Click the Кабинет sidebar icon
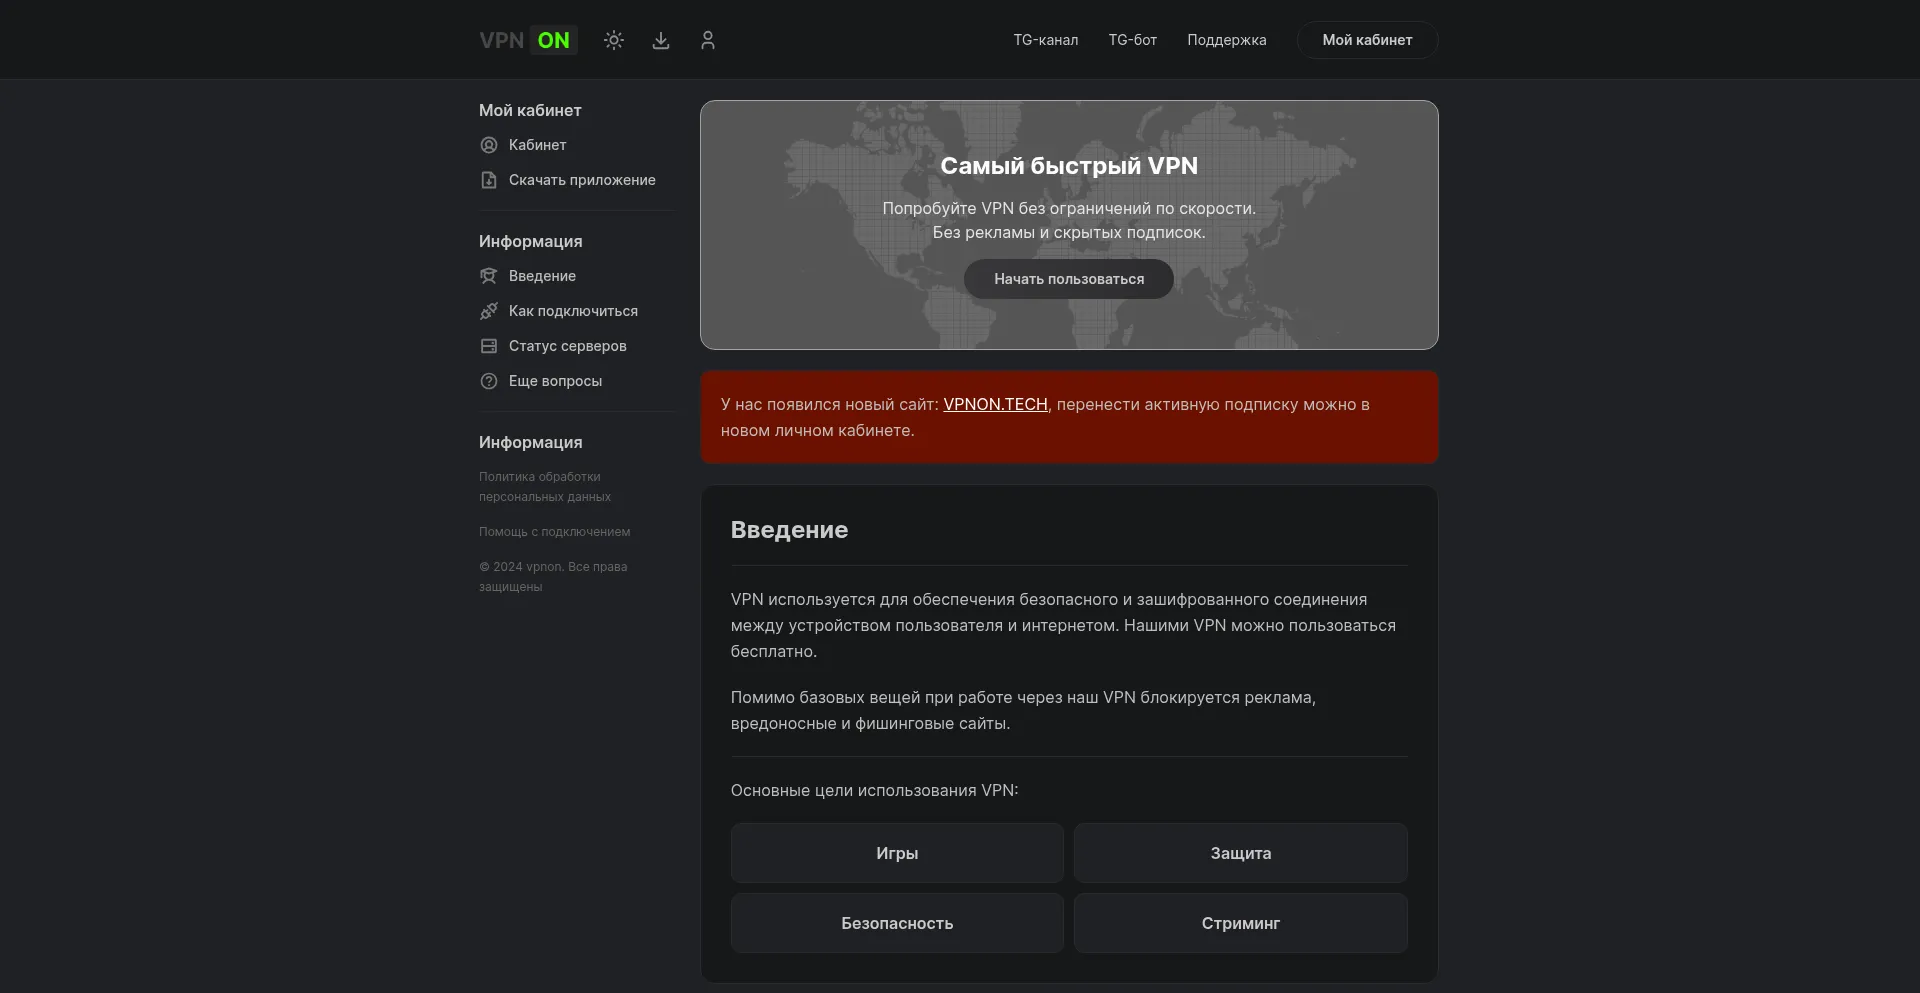Screen dimensions: 1920x993 489,145
